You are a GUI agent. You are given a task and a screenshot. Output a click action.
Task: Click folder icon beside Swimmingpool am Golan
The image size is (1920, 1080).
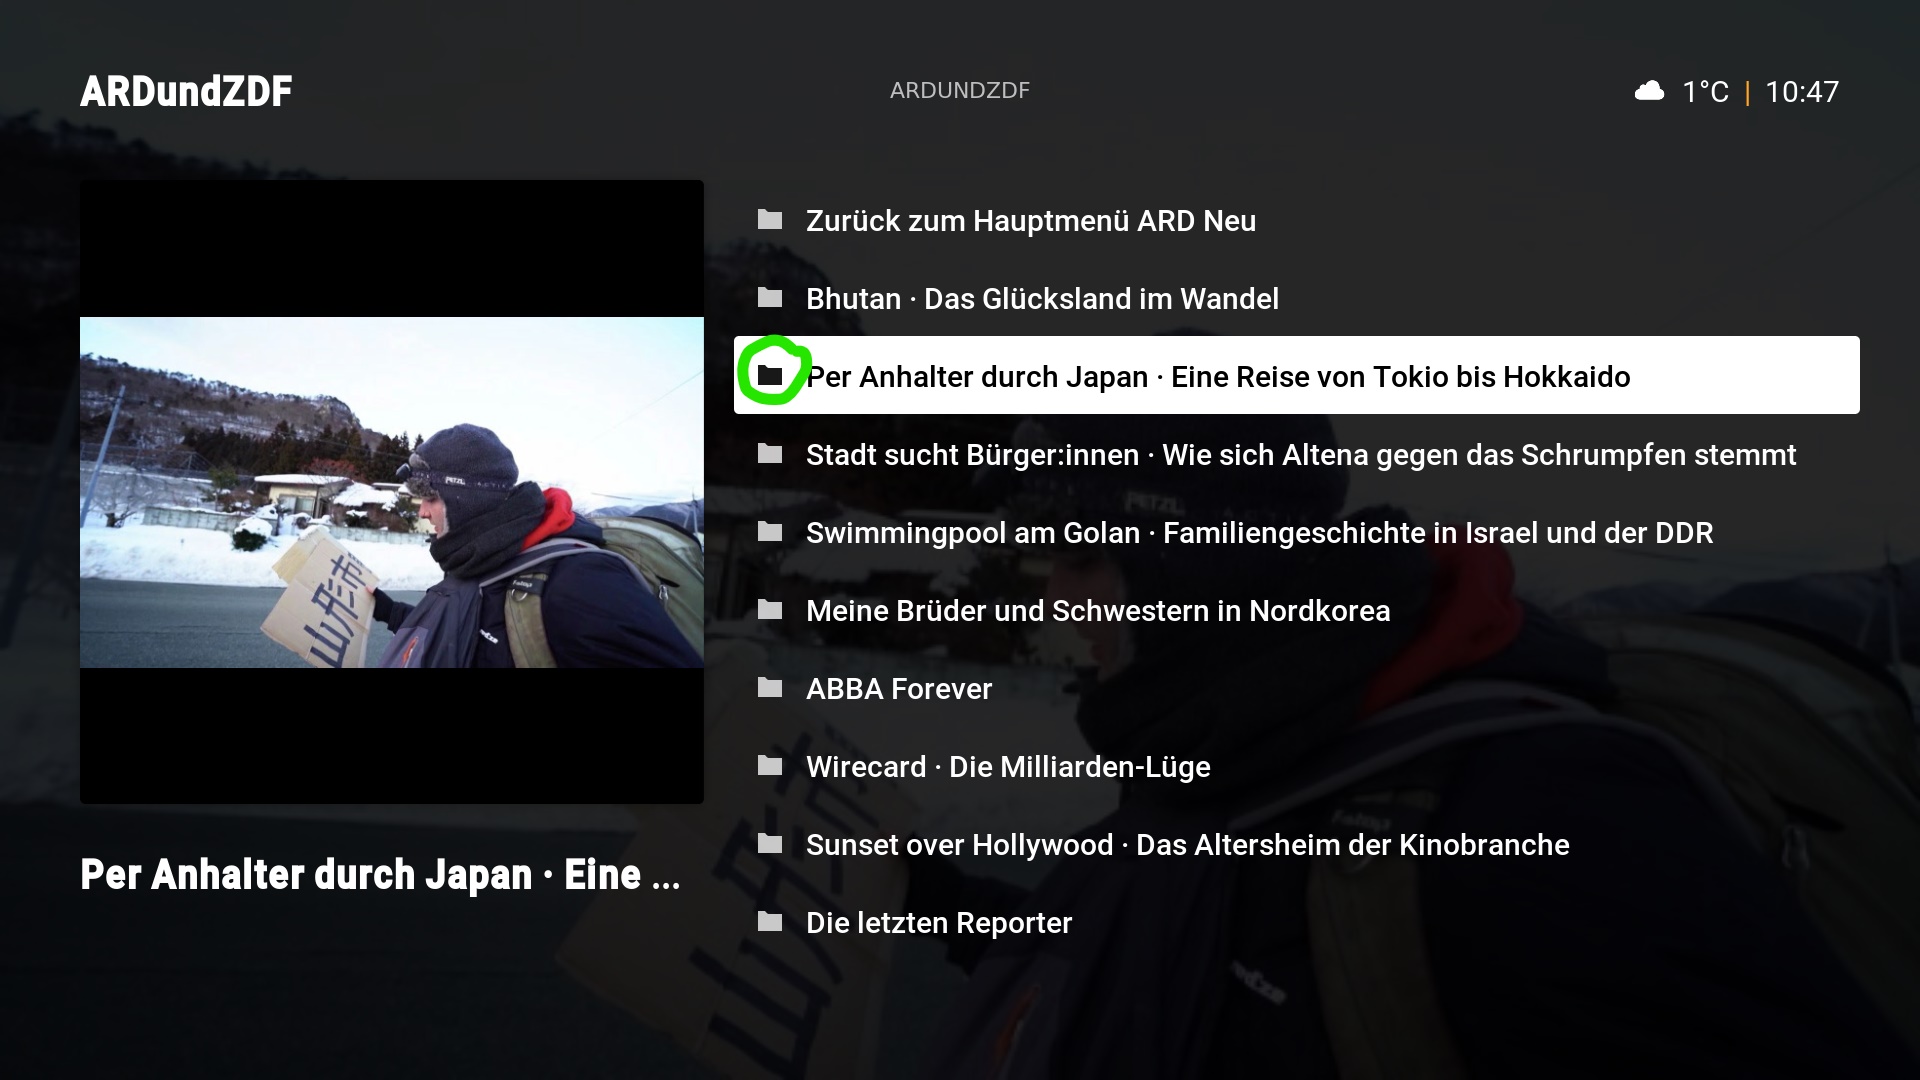pyautogui.click(x=770, y=532)
